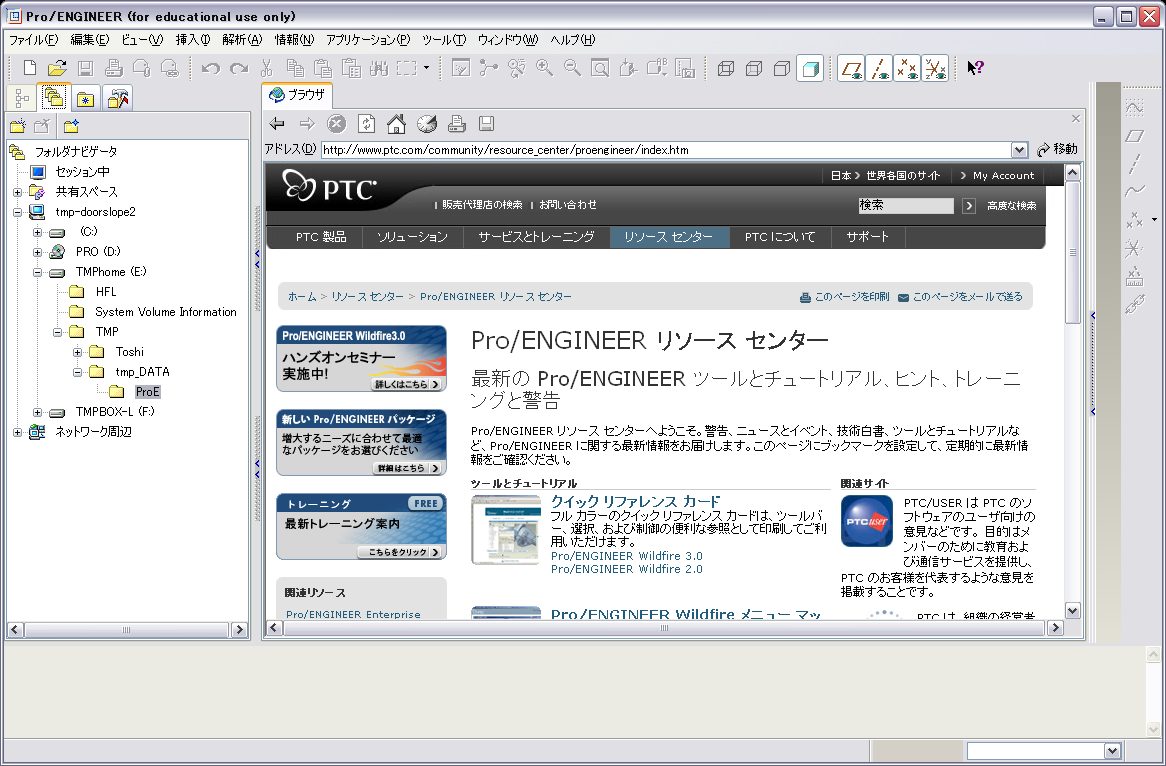Click the scissors cut icon
This screenshot has width=1166, height=766.
pos(266,68)
